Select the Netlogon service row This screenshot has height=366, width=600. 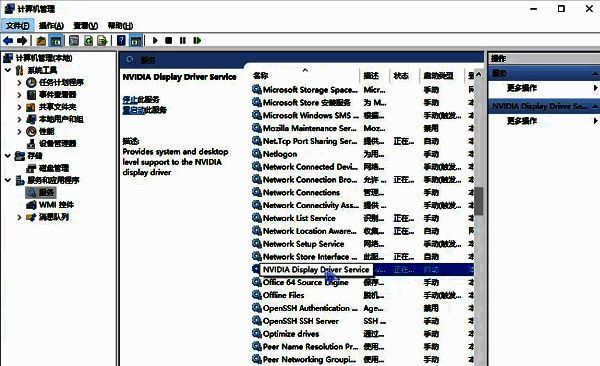[x=362, y=154]
